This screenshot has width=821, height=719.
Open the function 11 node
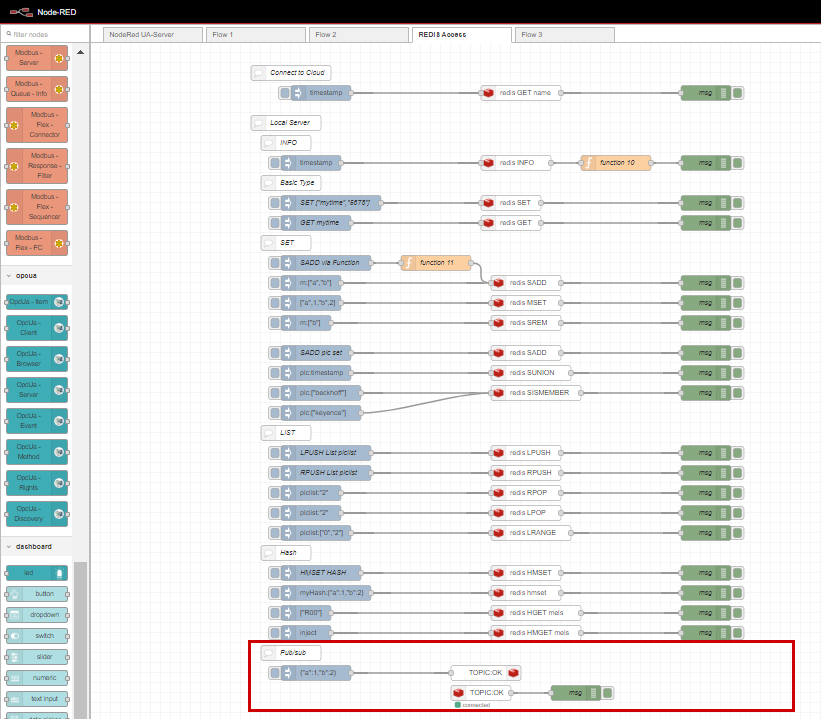point(436,262)
